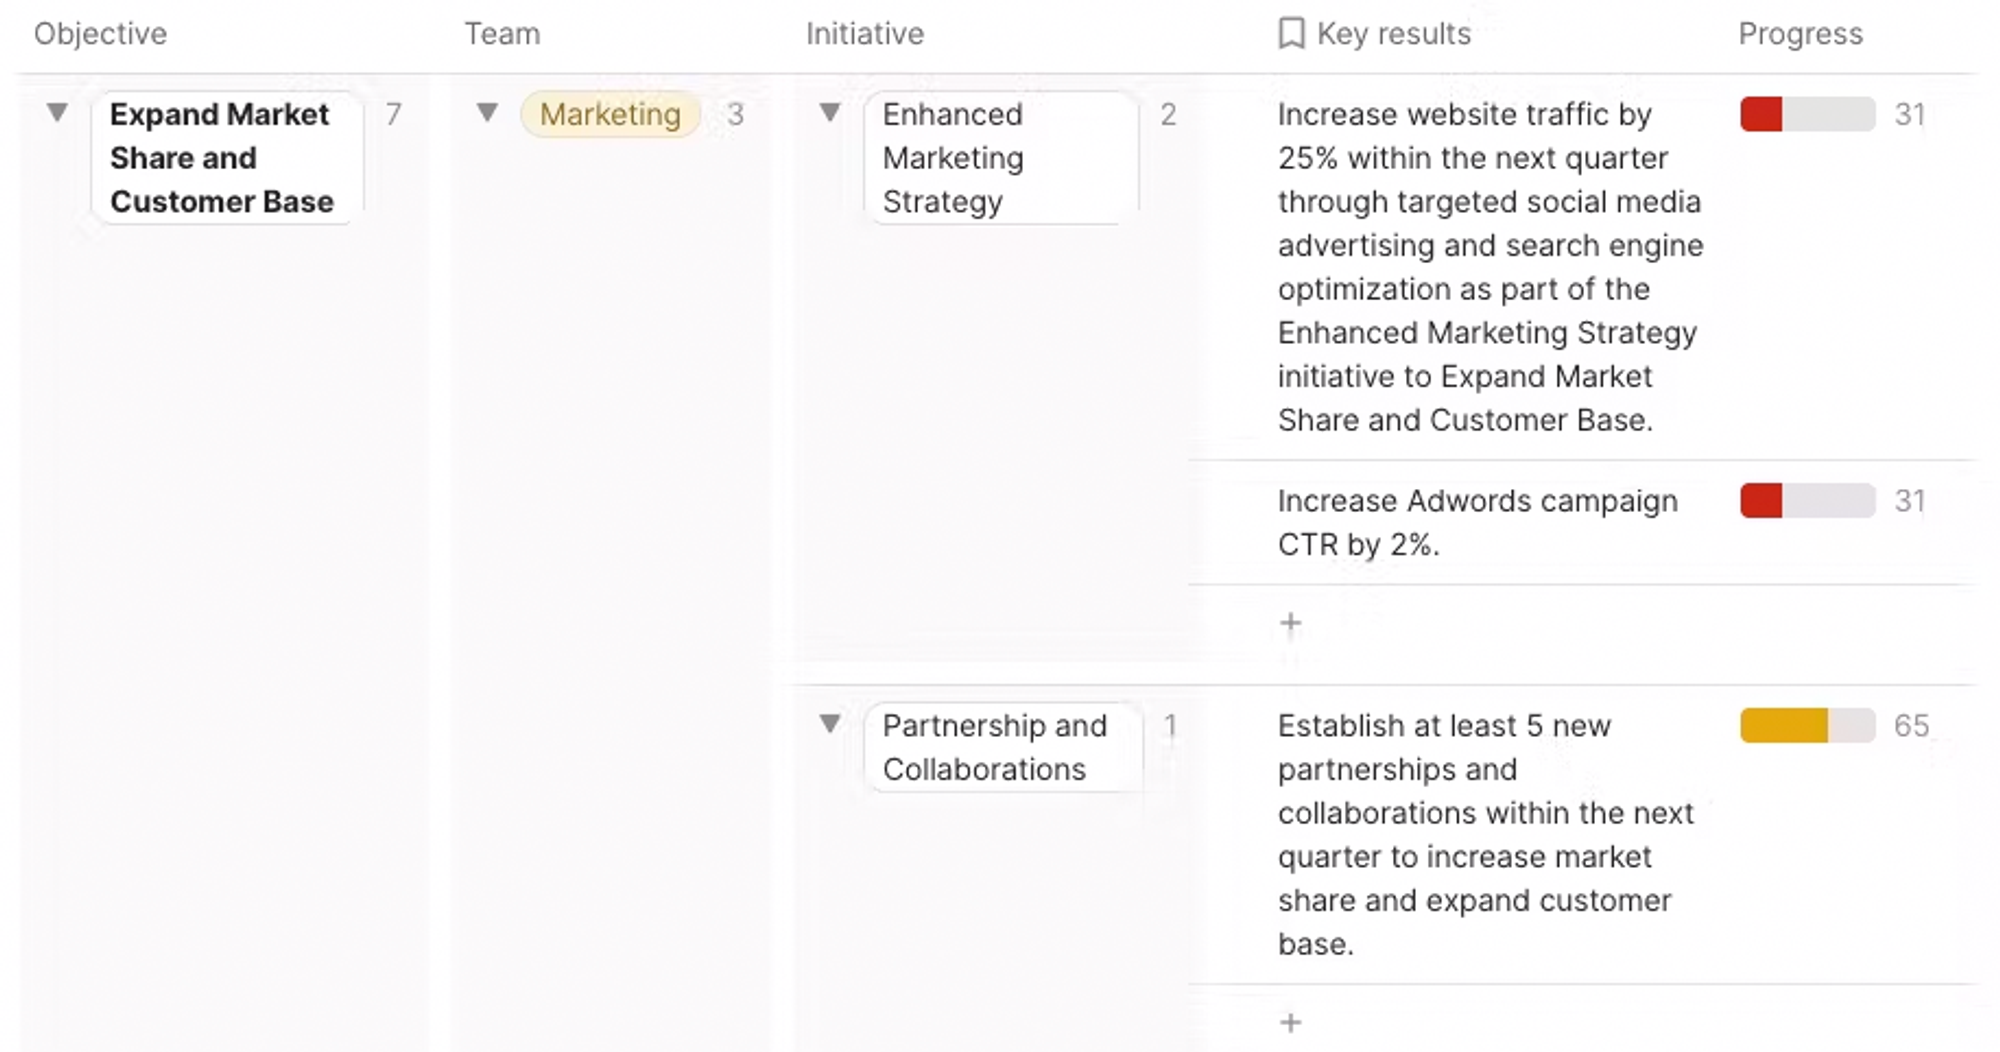Add key result under Enhanced Marketing Strategy
The width and height of the screenshot is (2000, 1052).
1291,623
